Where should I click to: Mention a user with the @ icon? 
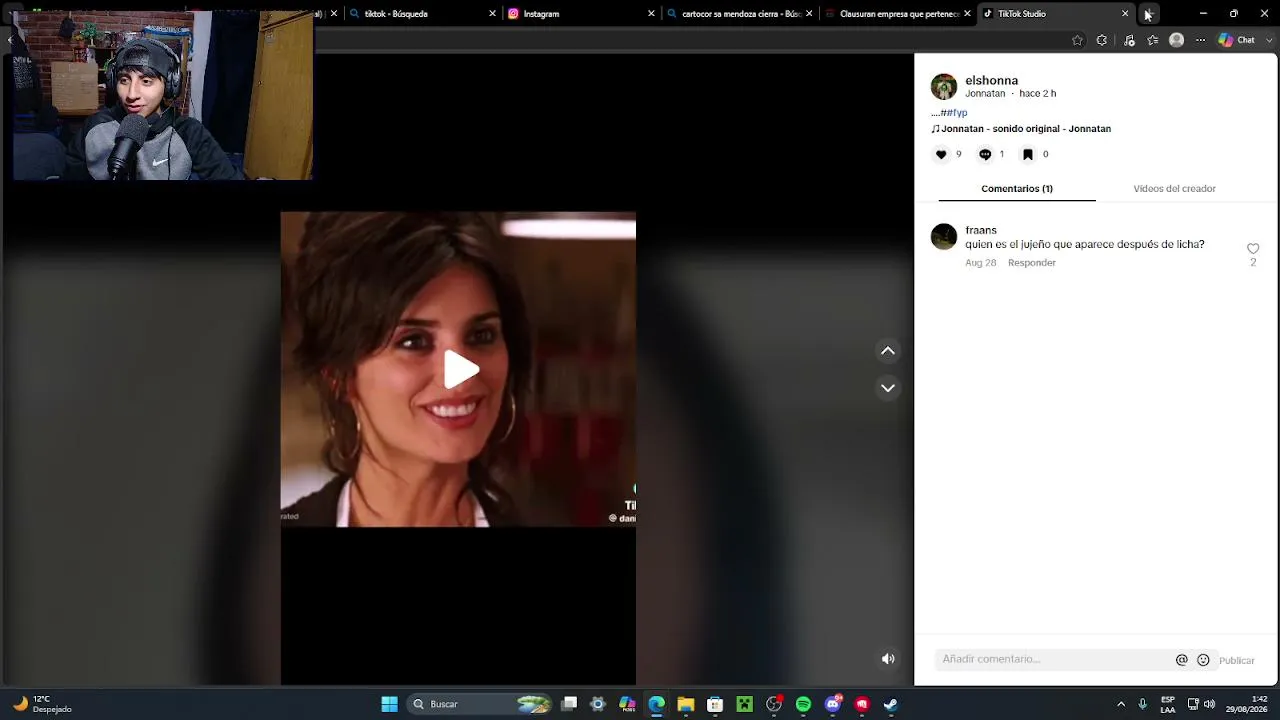pos(1181,660)
